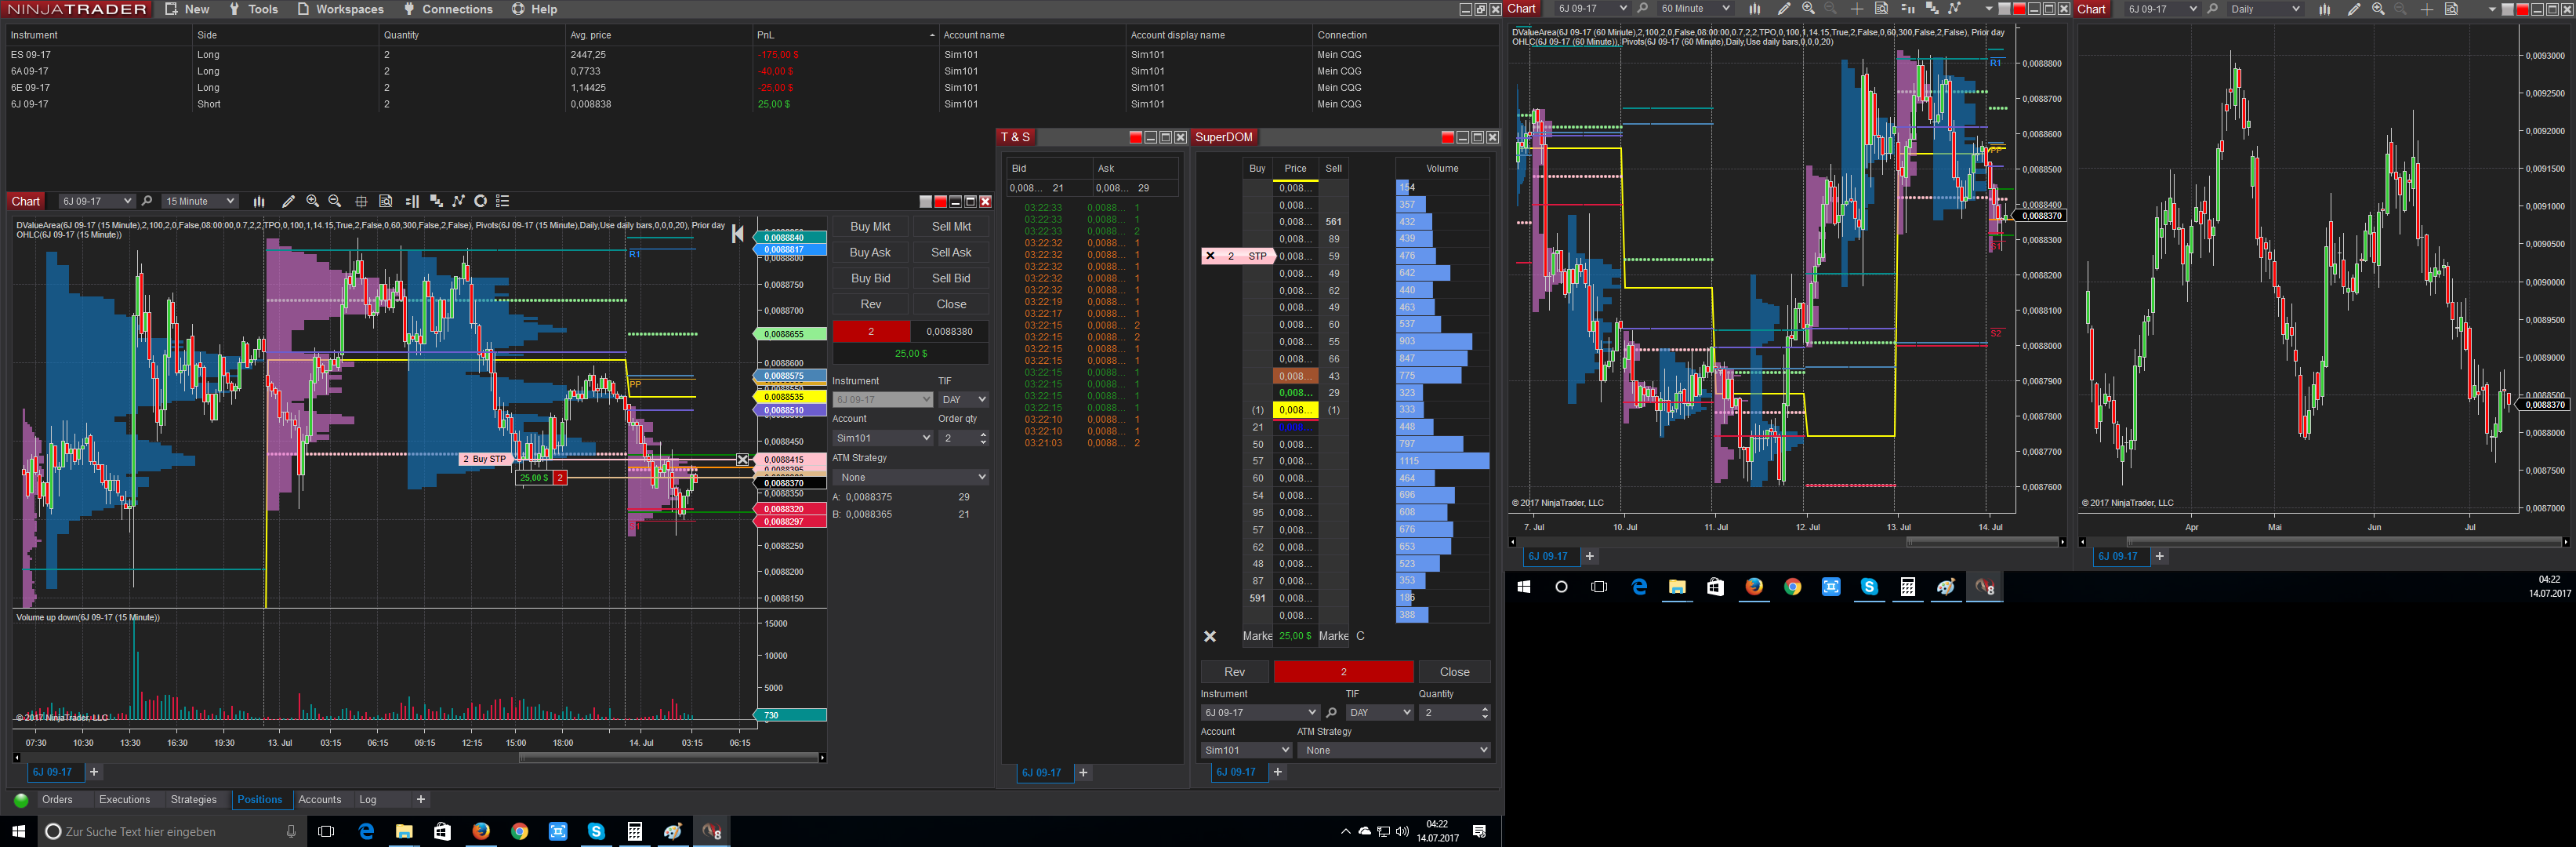This screenshot has width=2576, height=847.
Task: Select crosshair cursor in 60 Minute chart
Action: point(1856,9)
